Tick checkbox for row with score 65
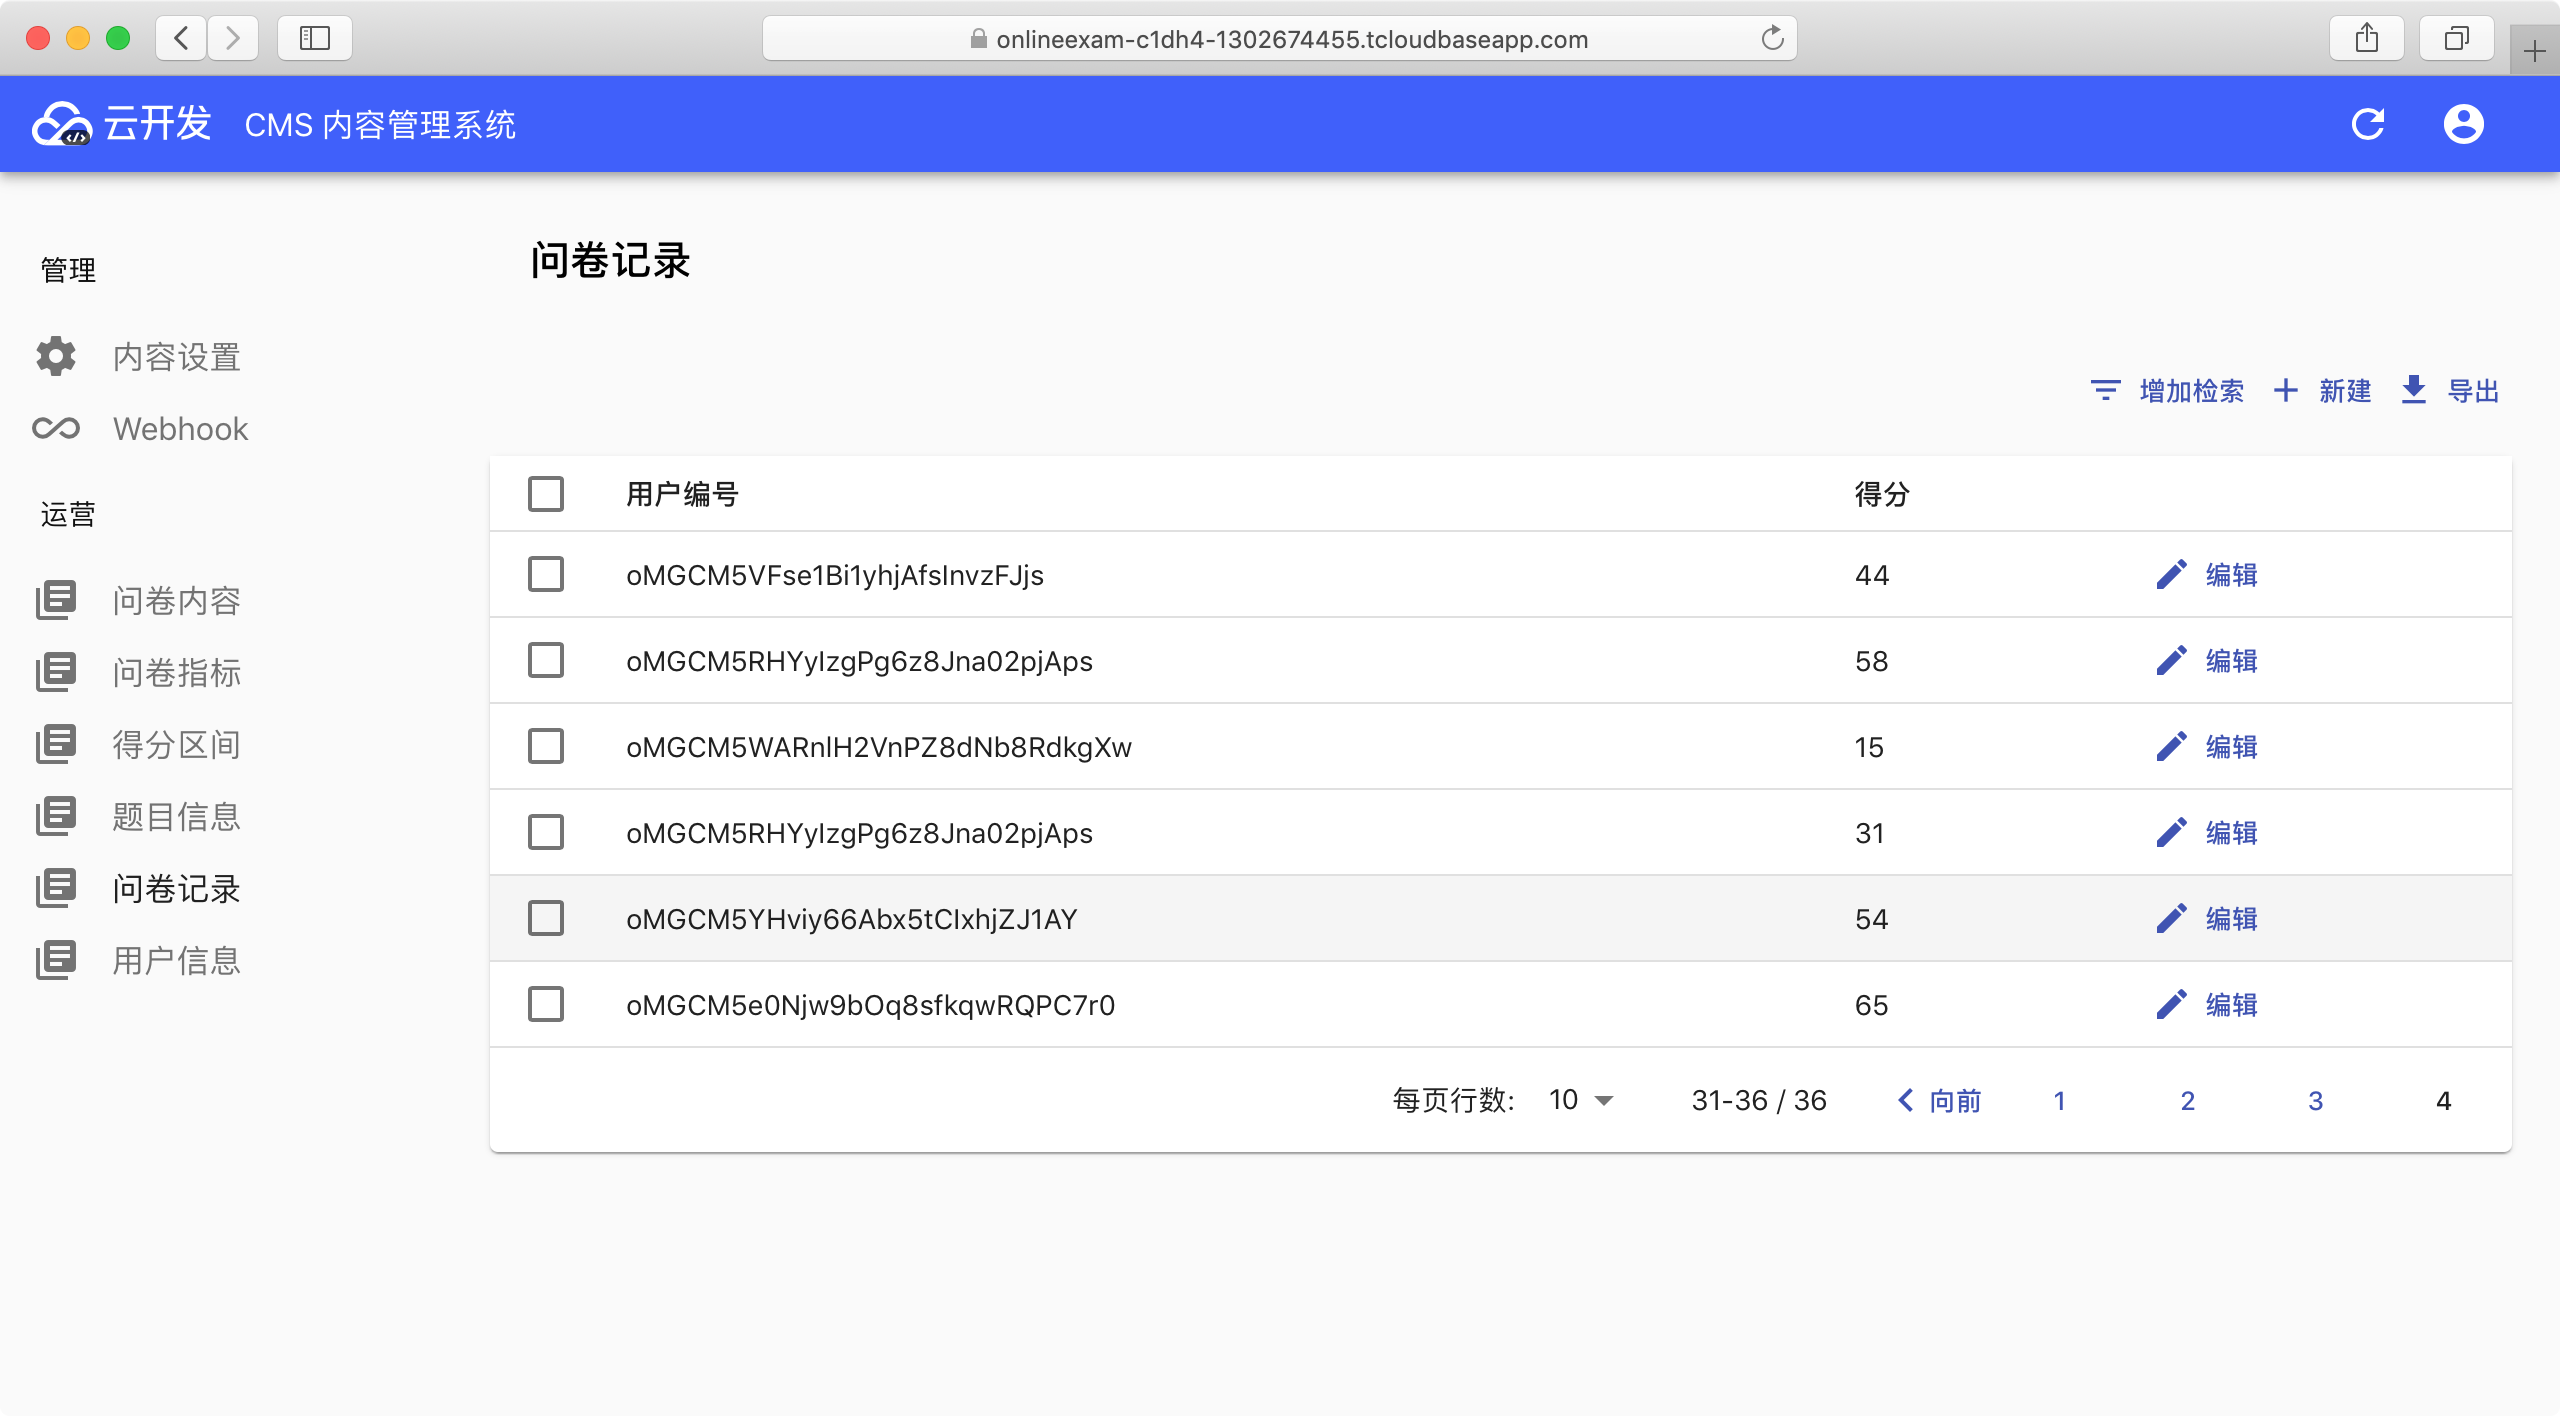 click(546, 1005)
